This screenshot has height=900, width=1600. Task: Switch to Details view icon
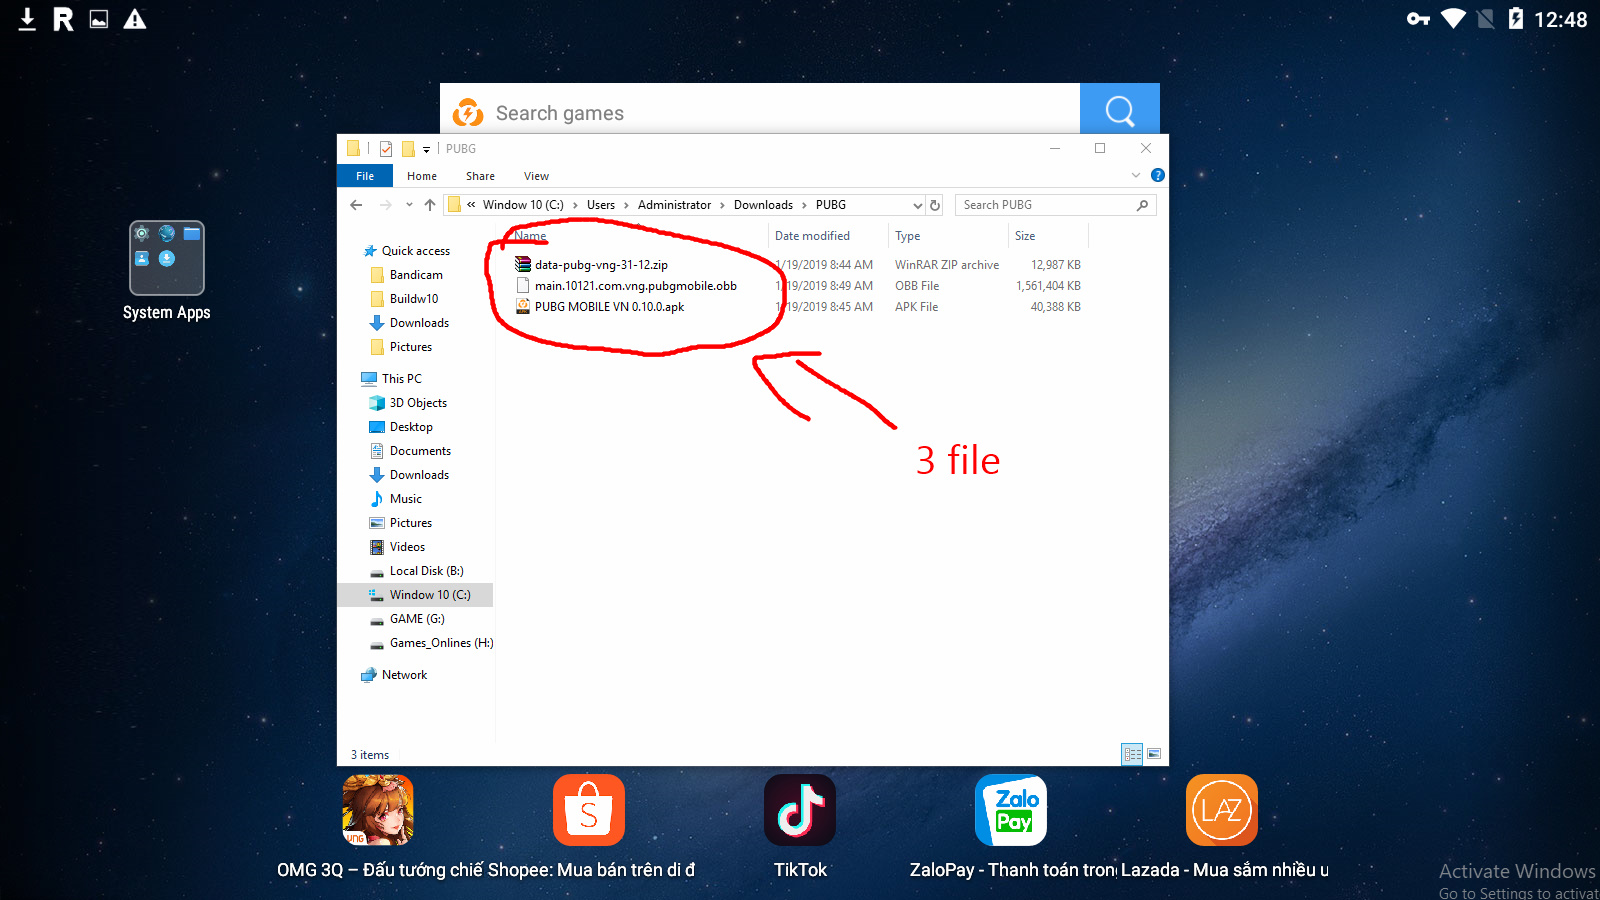tap(1132, 754)
